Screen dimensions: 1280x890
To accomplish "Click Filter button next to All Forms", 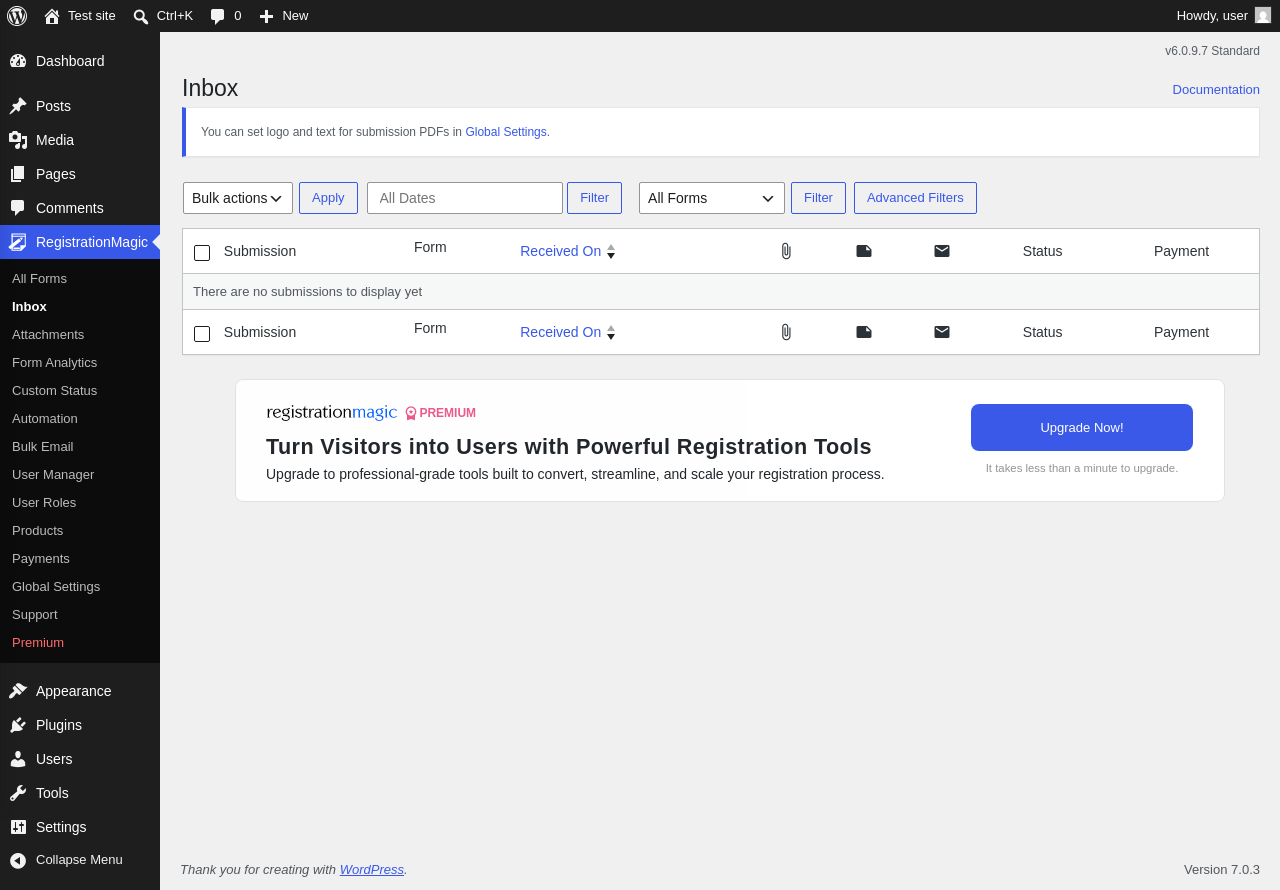I will pyautogui.click(x=818, y=198).
